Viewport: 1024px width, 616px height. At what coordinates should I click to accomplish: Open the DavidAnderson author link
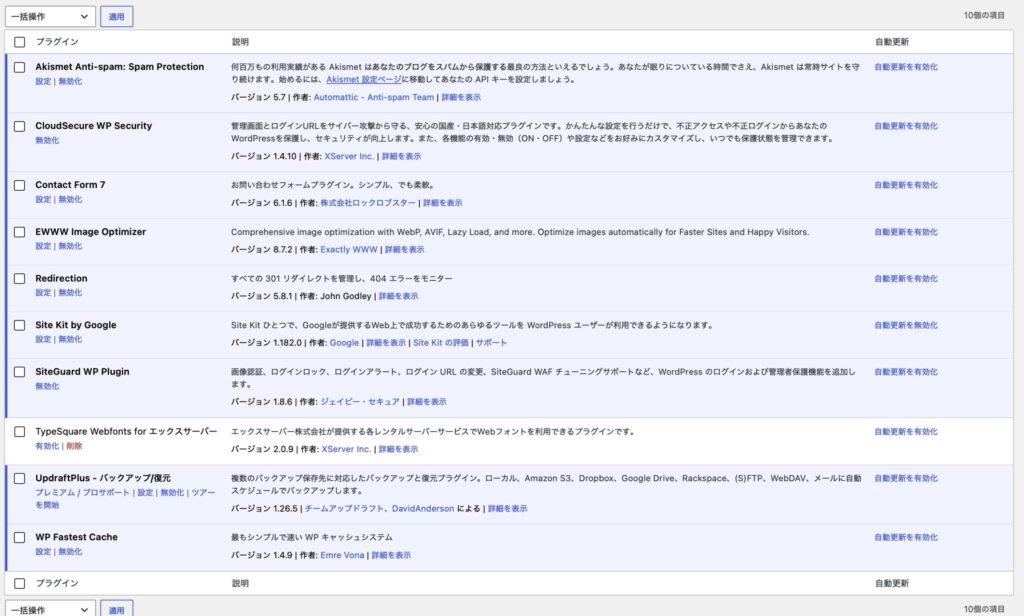(x=423, y=509)
